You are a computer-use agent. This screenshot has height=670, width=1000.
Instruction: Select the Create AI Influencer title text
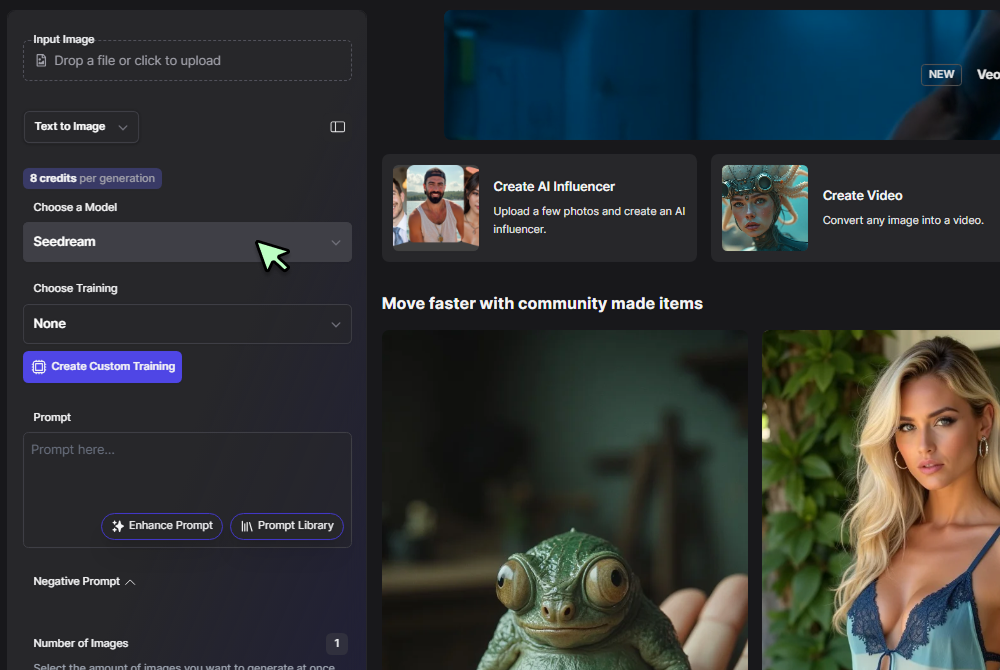(x=554, y=187)
